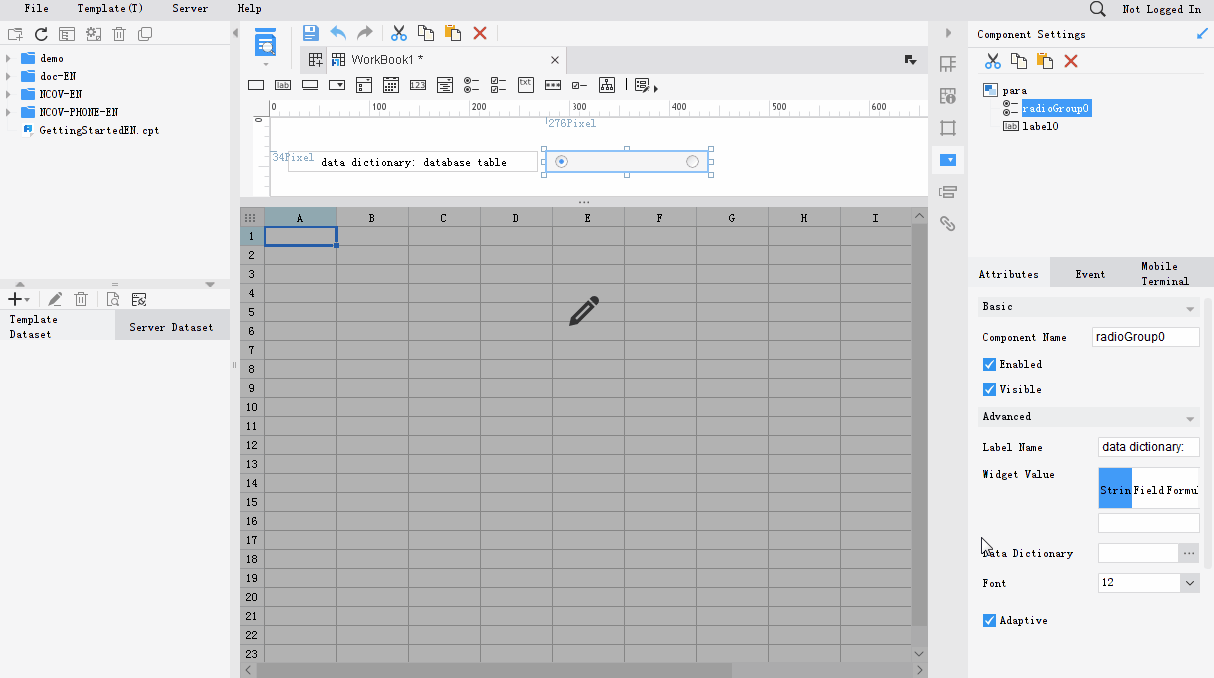Click the main toolbar Paste icon
This screenshot has width=1214, height=678.
click(453, 33)
